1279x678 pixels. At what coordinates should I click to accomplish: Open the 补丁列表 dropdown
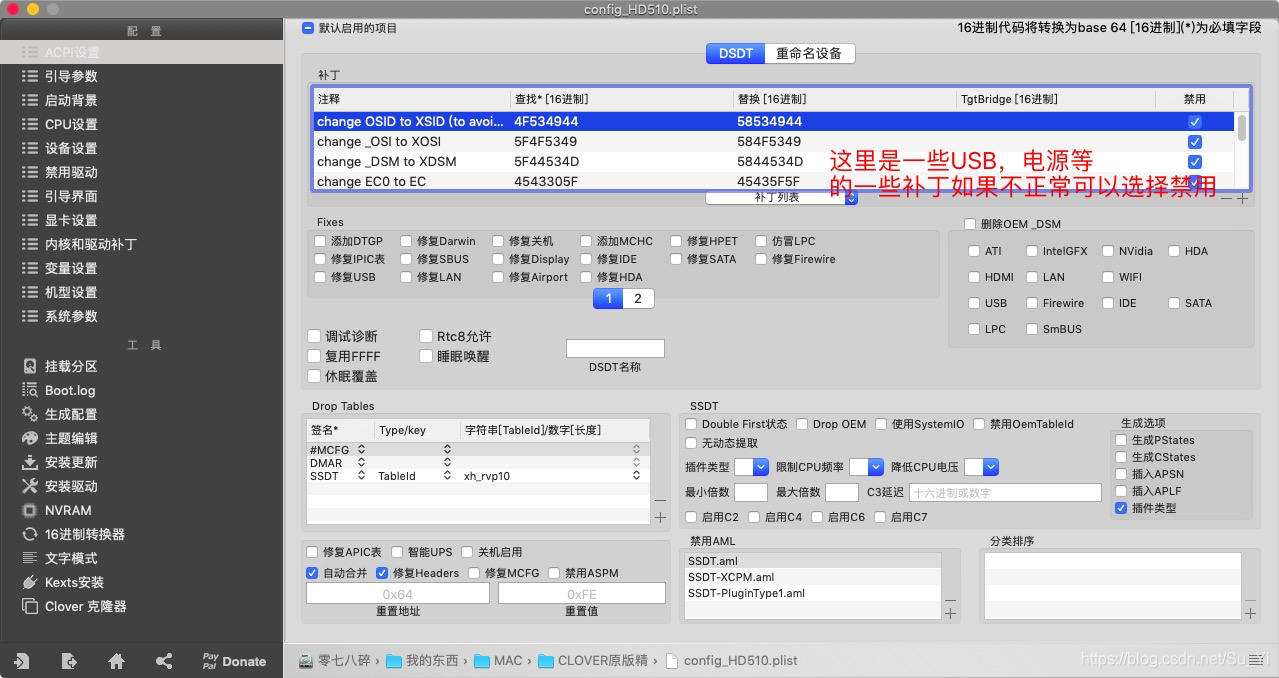[782, 198]
